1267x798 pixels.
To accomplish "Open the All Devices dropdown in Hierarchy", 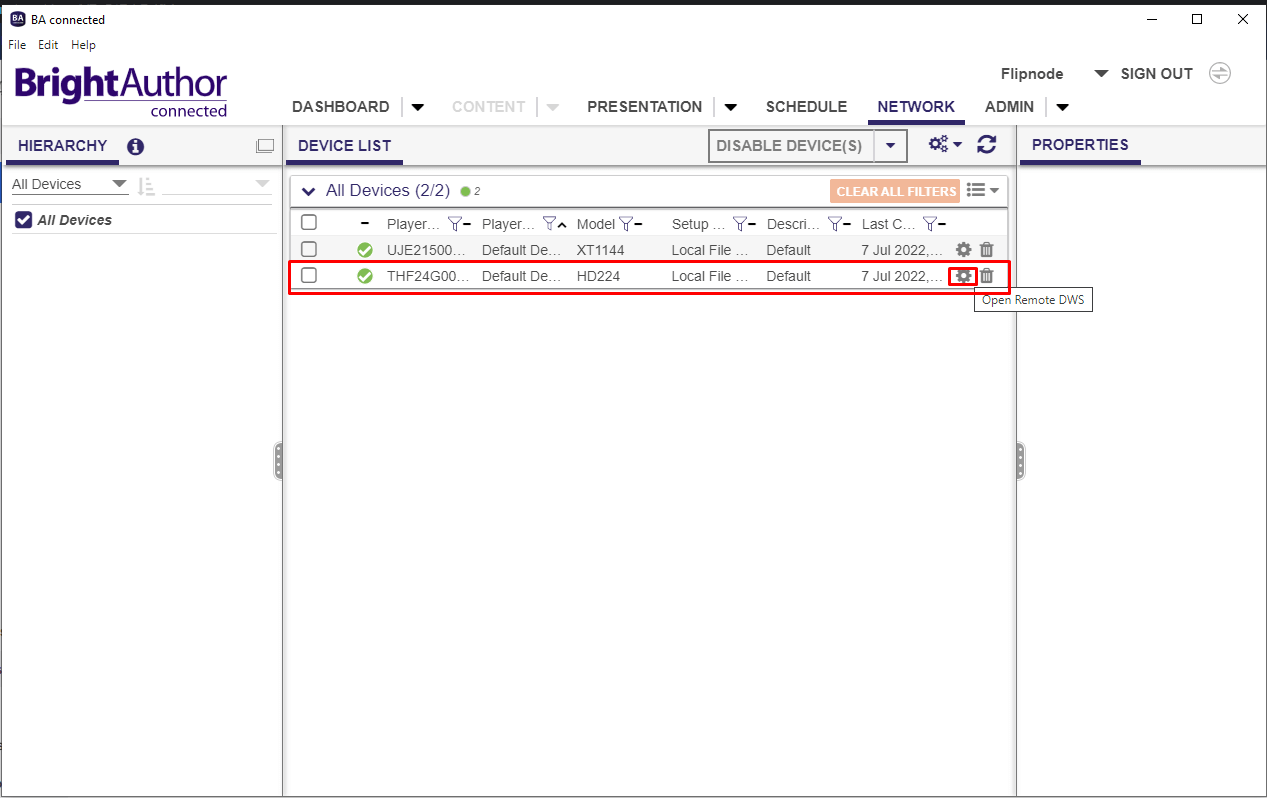I will [119, 184].
